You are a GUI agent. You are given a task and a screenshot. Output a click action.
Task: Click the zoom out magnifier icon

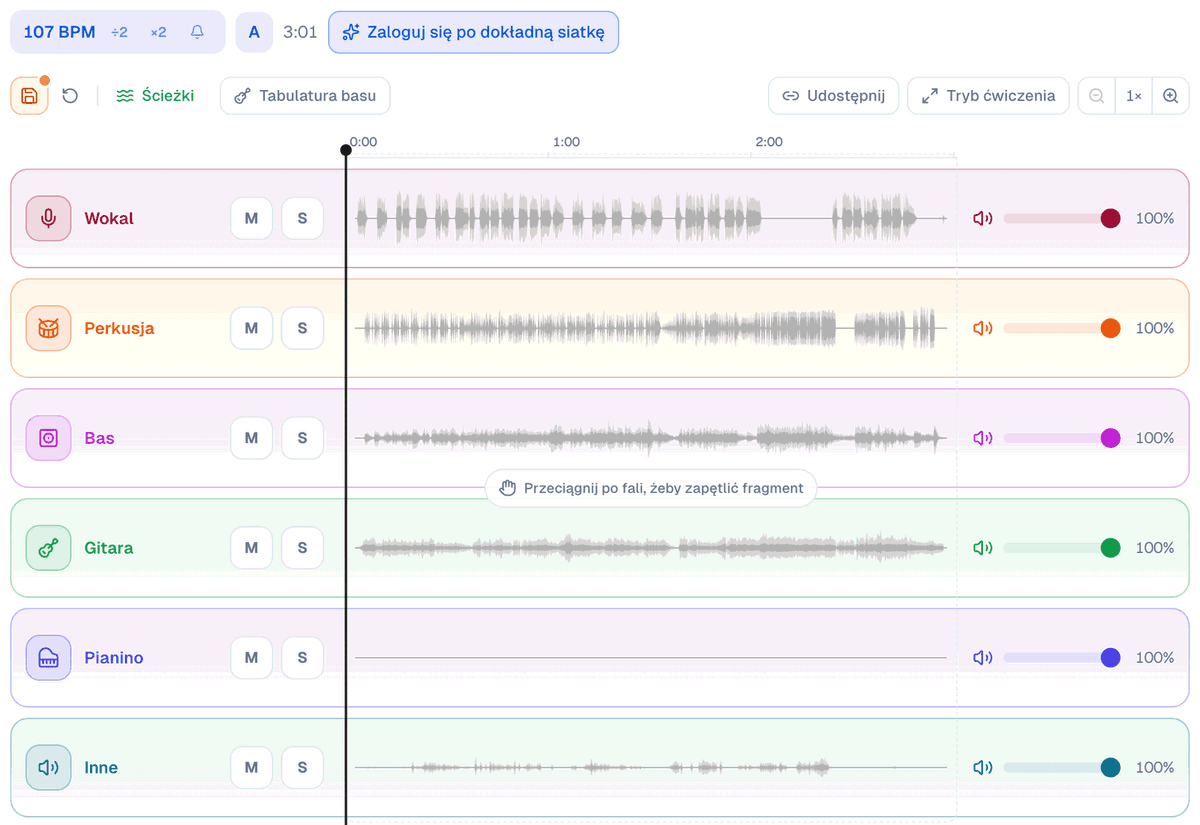tap(1097, 96)
